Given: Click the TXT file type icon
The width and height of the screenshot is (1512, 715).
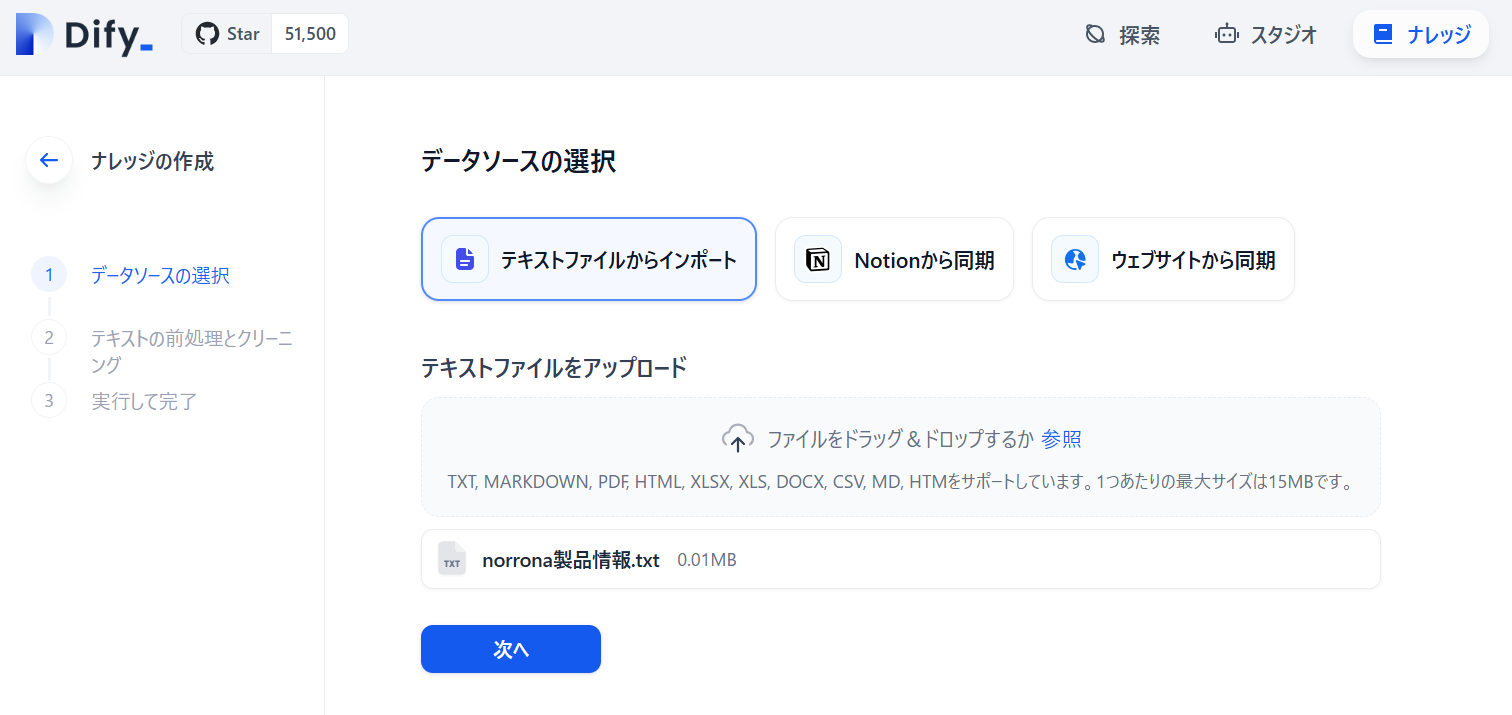Looking at the screenshot, I should tap(452, 559).
